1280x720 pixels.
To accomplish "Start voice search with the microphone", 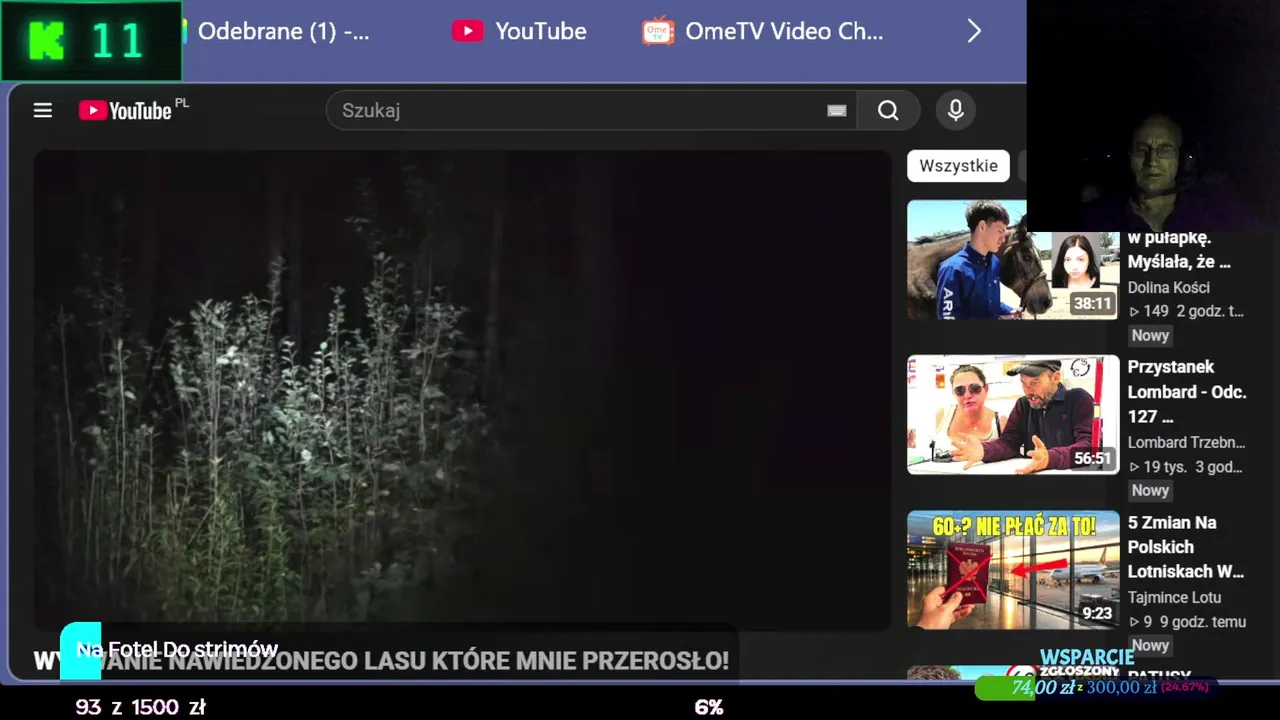I will pos(956,110).
